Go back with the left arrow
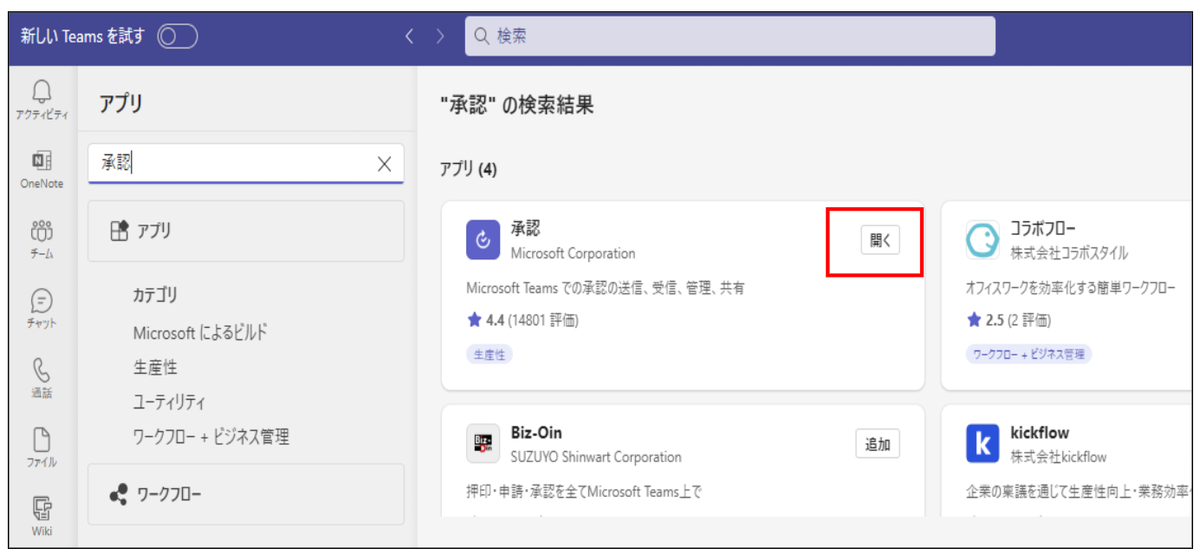The height and width of the screenshot is (555, 1200). coord(408,36)
